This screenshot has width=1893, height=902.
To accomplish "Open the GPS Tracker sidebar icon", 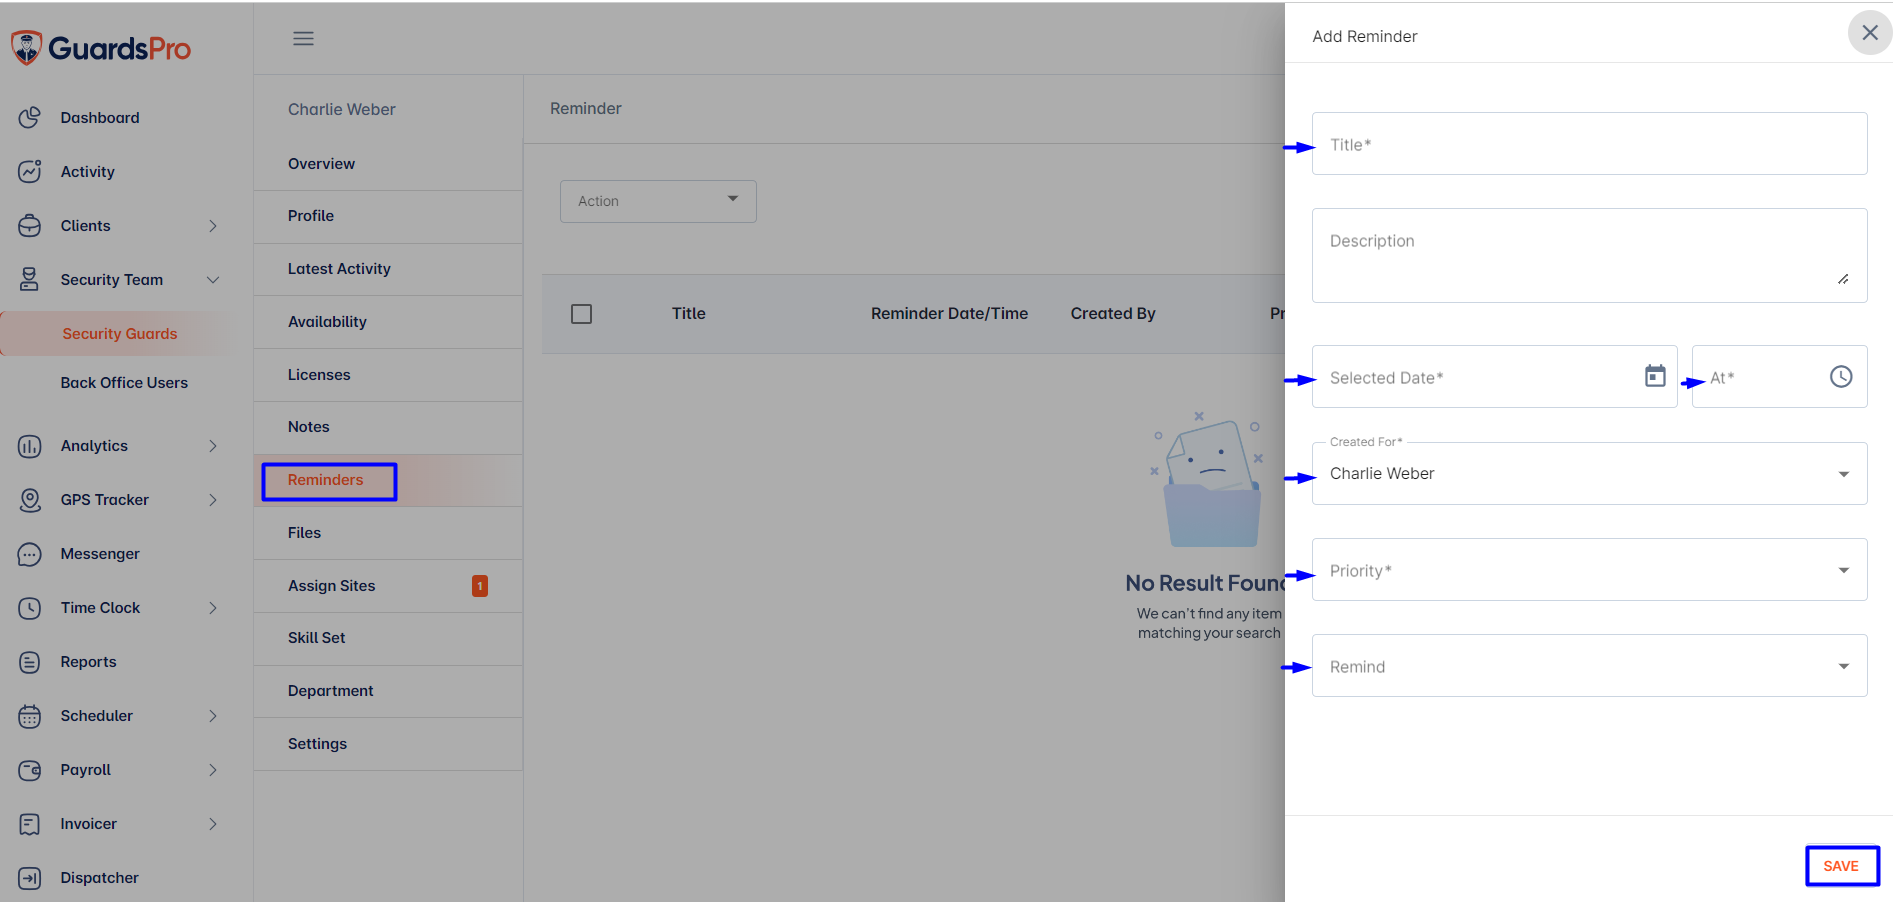I will tap(30, 499).
